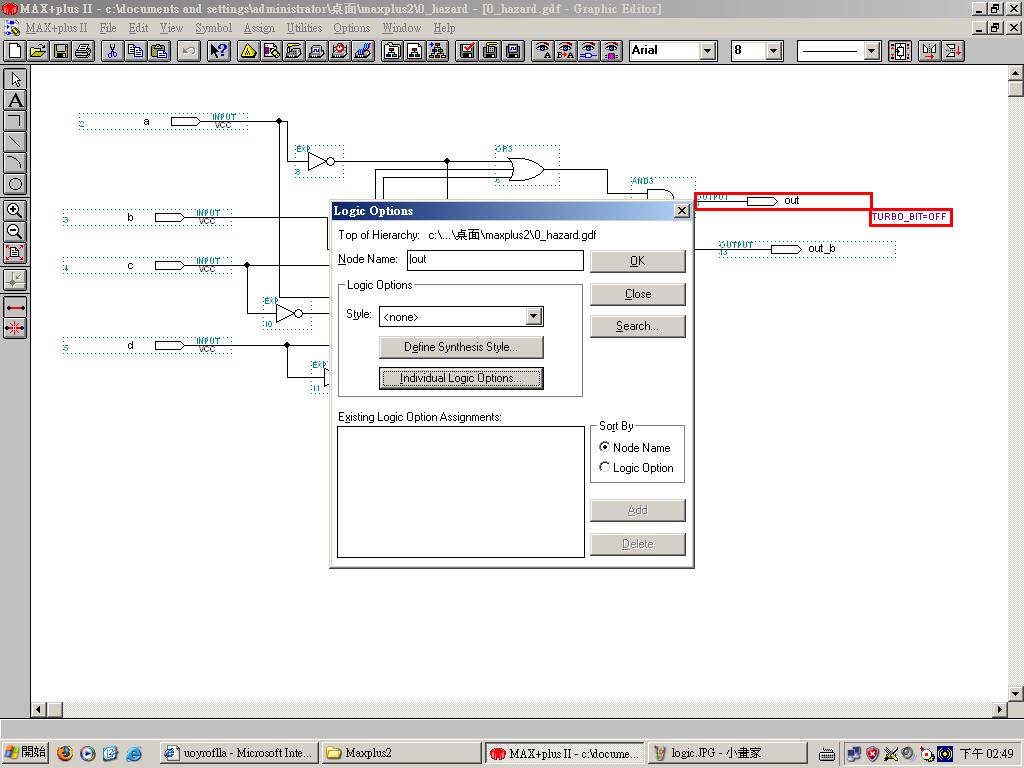Image resolution: width=1024 pixels, height=768 pixels.
Task: Open the File menu
Action: pyautogui.click(x=108, y=28)
